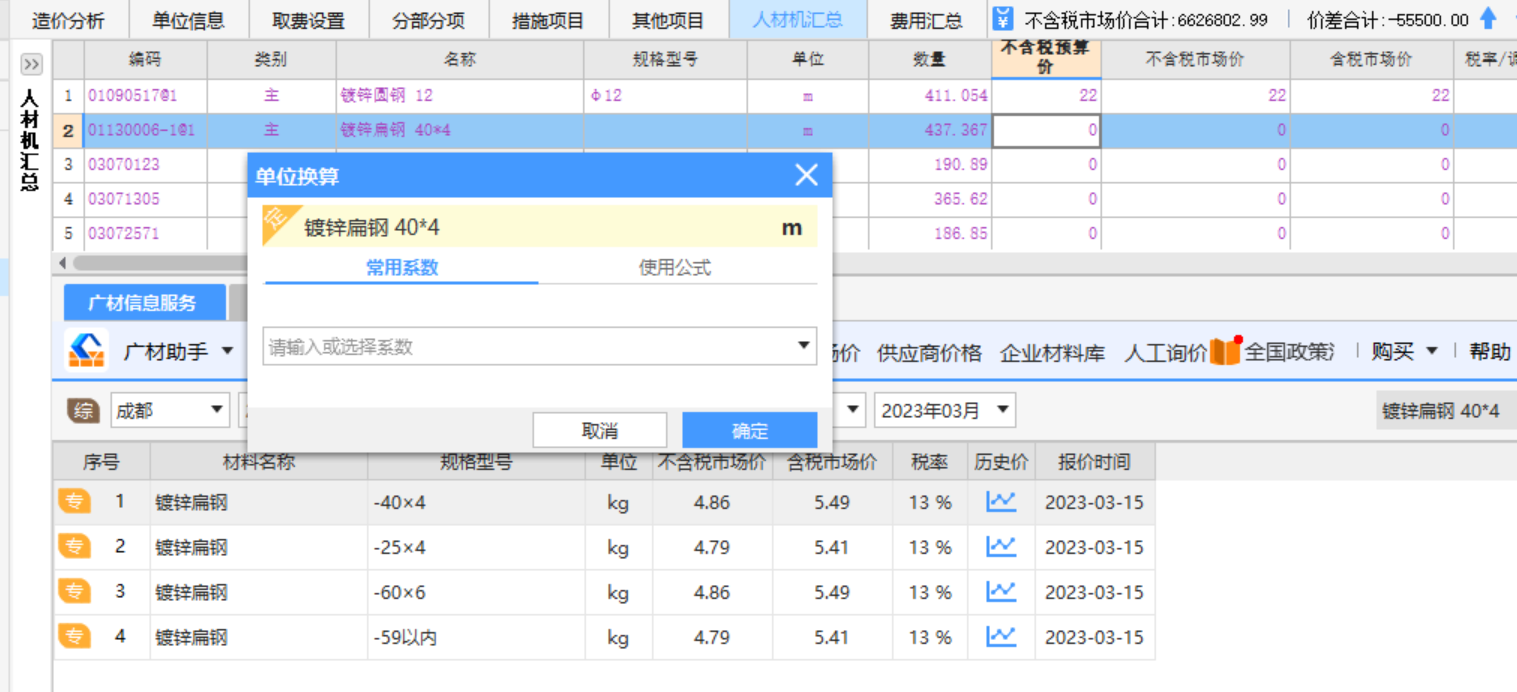Screen dimensions: 1517x692
Task: Click the history price chart icon for 镀锌扁钢 -40×4
Action: point(1001,502)
